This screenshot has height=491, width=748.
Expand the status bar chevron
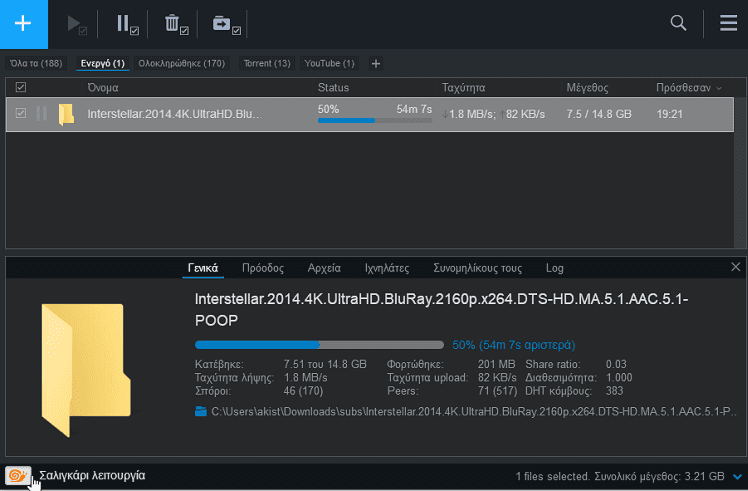coord(738,477)
